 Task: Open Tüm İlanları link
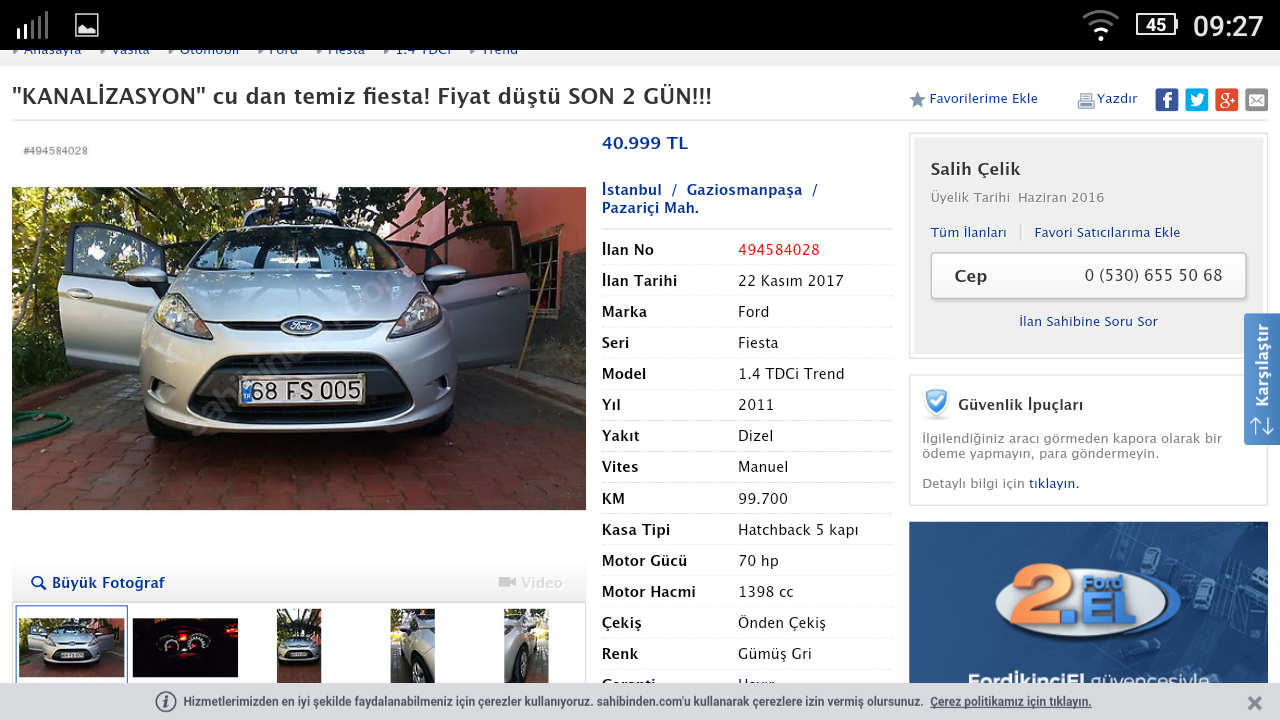point(968,232)
